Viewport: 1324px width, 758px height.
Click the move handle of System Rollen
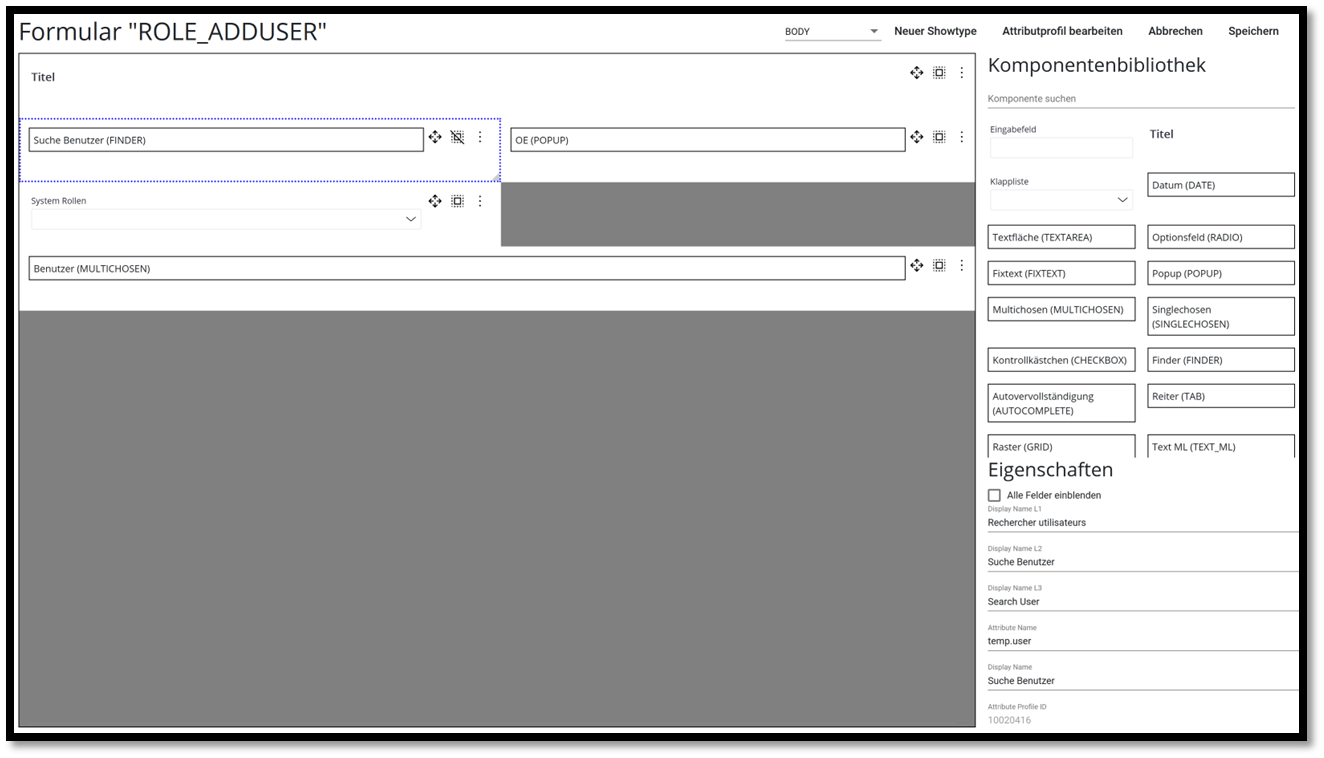435,201
